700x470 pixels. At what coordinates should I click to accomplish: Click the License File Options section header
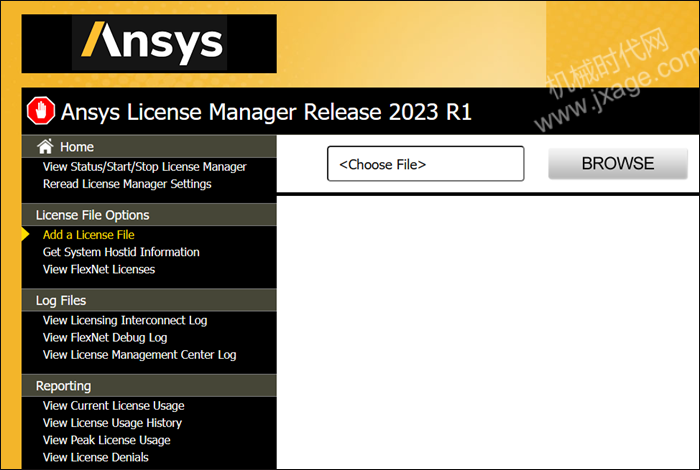pyautogui.click(x=149, y=215)
